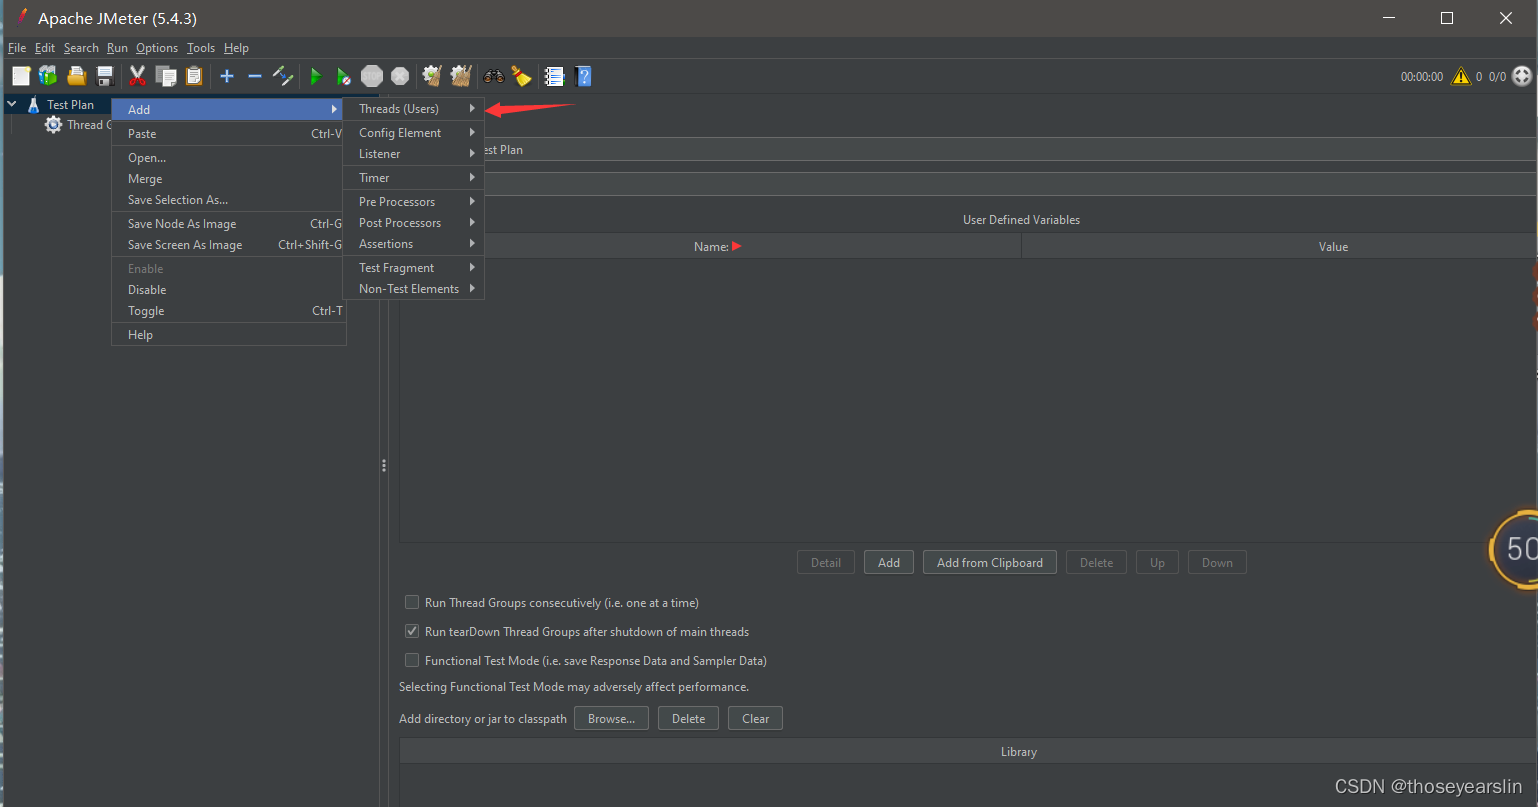Expand the Pre Processors submenu
Image resolution: width=1538 pixels, height=807 pixels.
point(414,202)
